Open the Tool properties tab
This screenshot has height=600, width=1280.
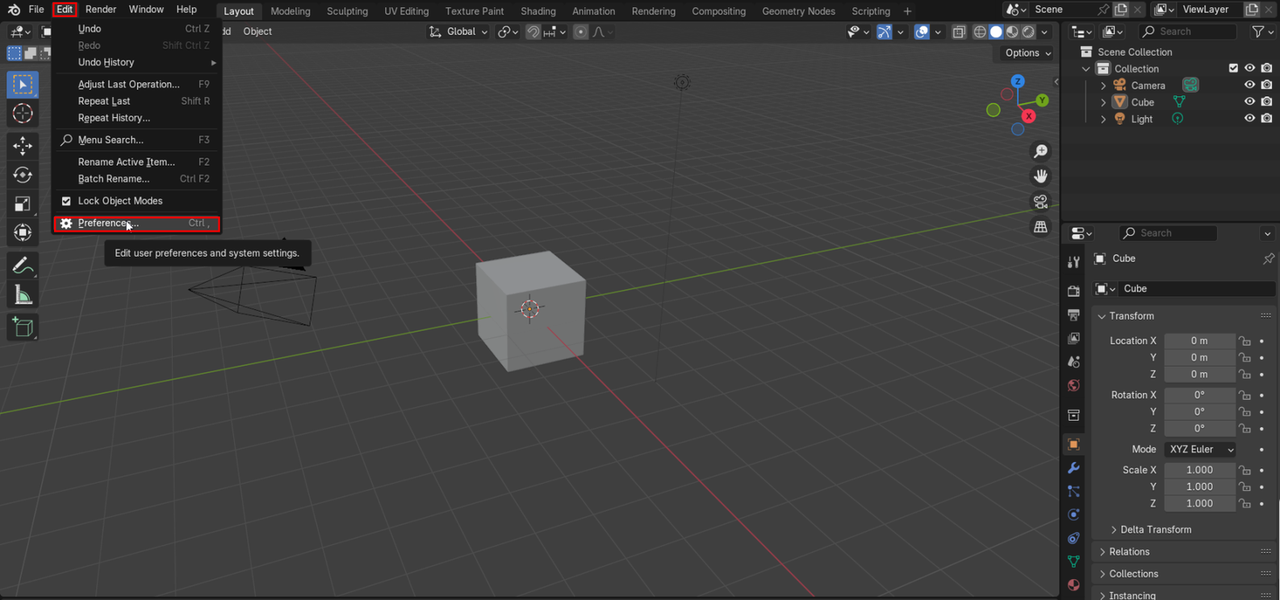pyautogui.click(x=1074, y=262)
